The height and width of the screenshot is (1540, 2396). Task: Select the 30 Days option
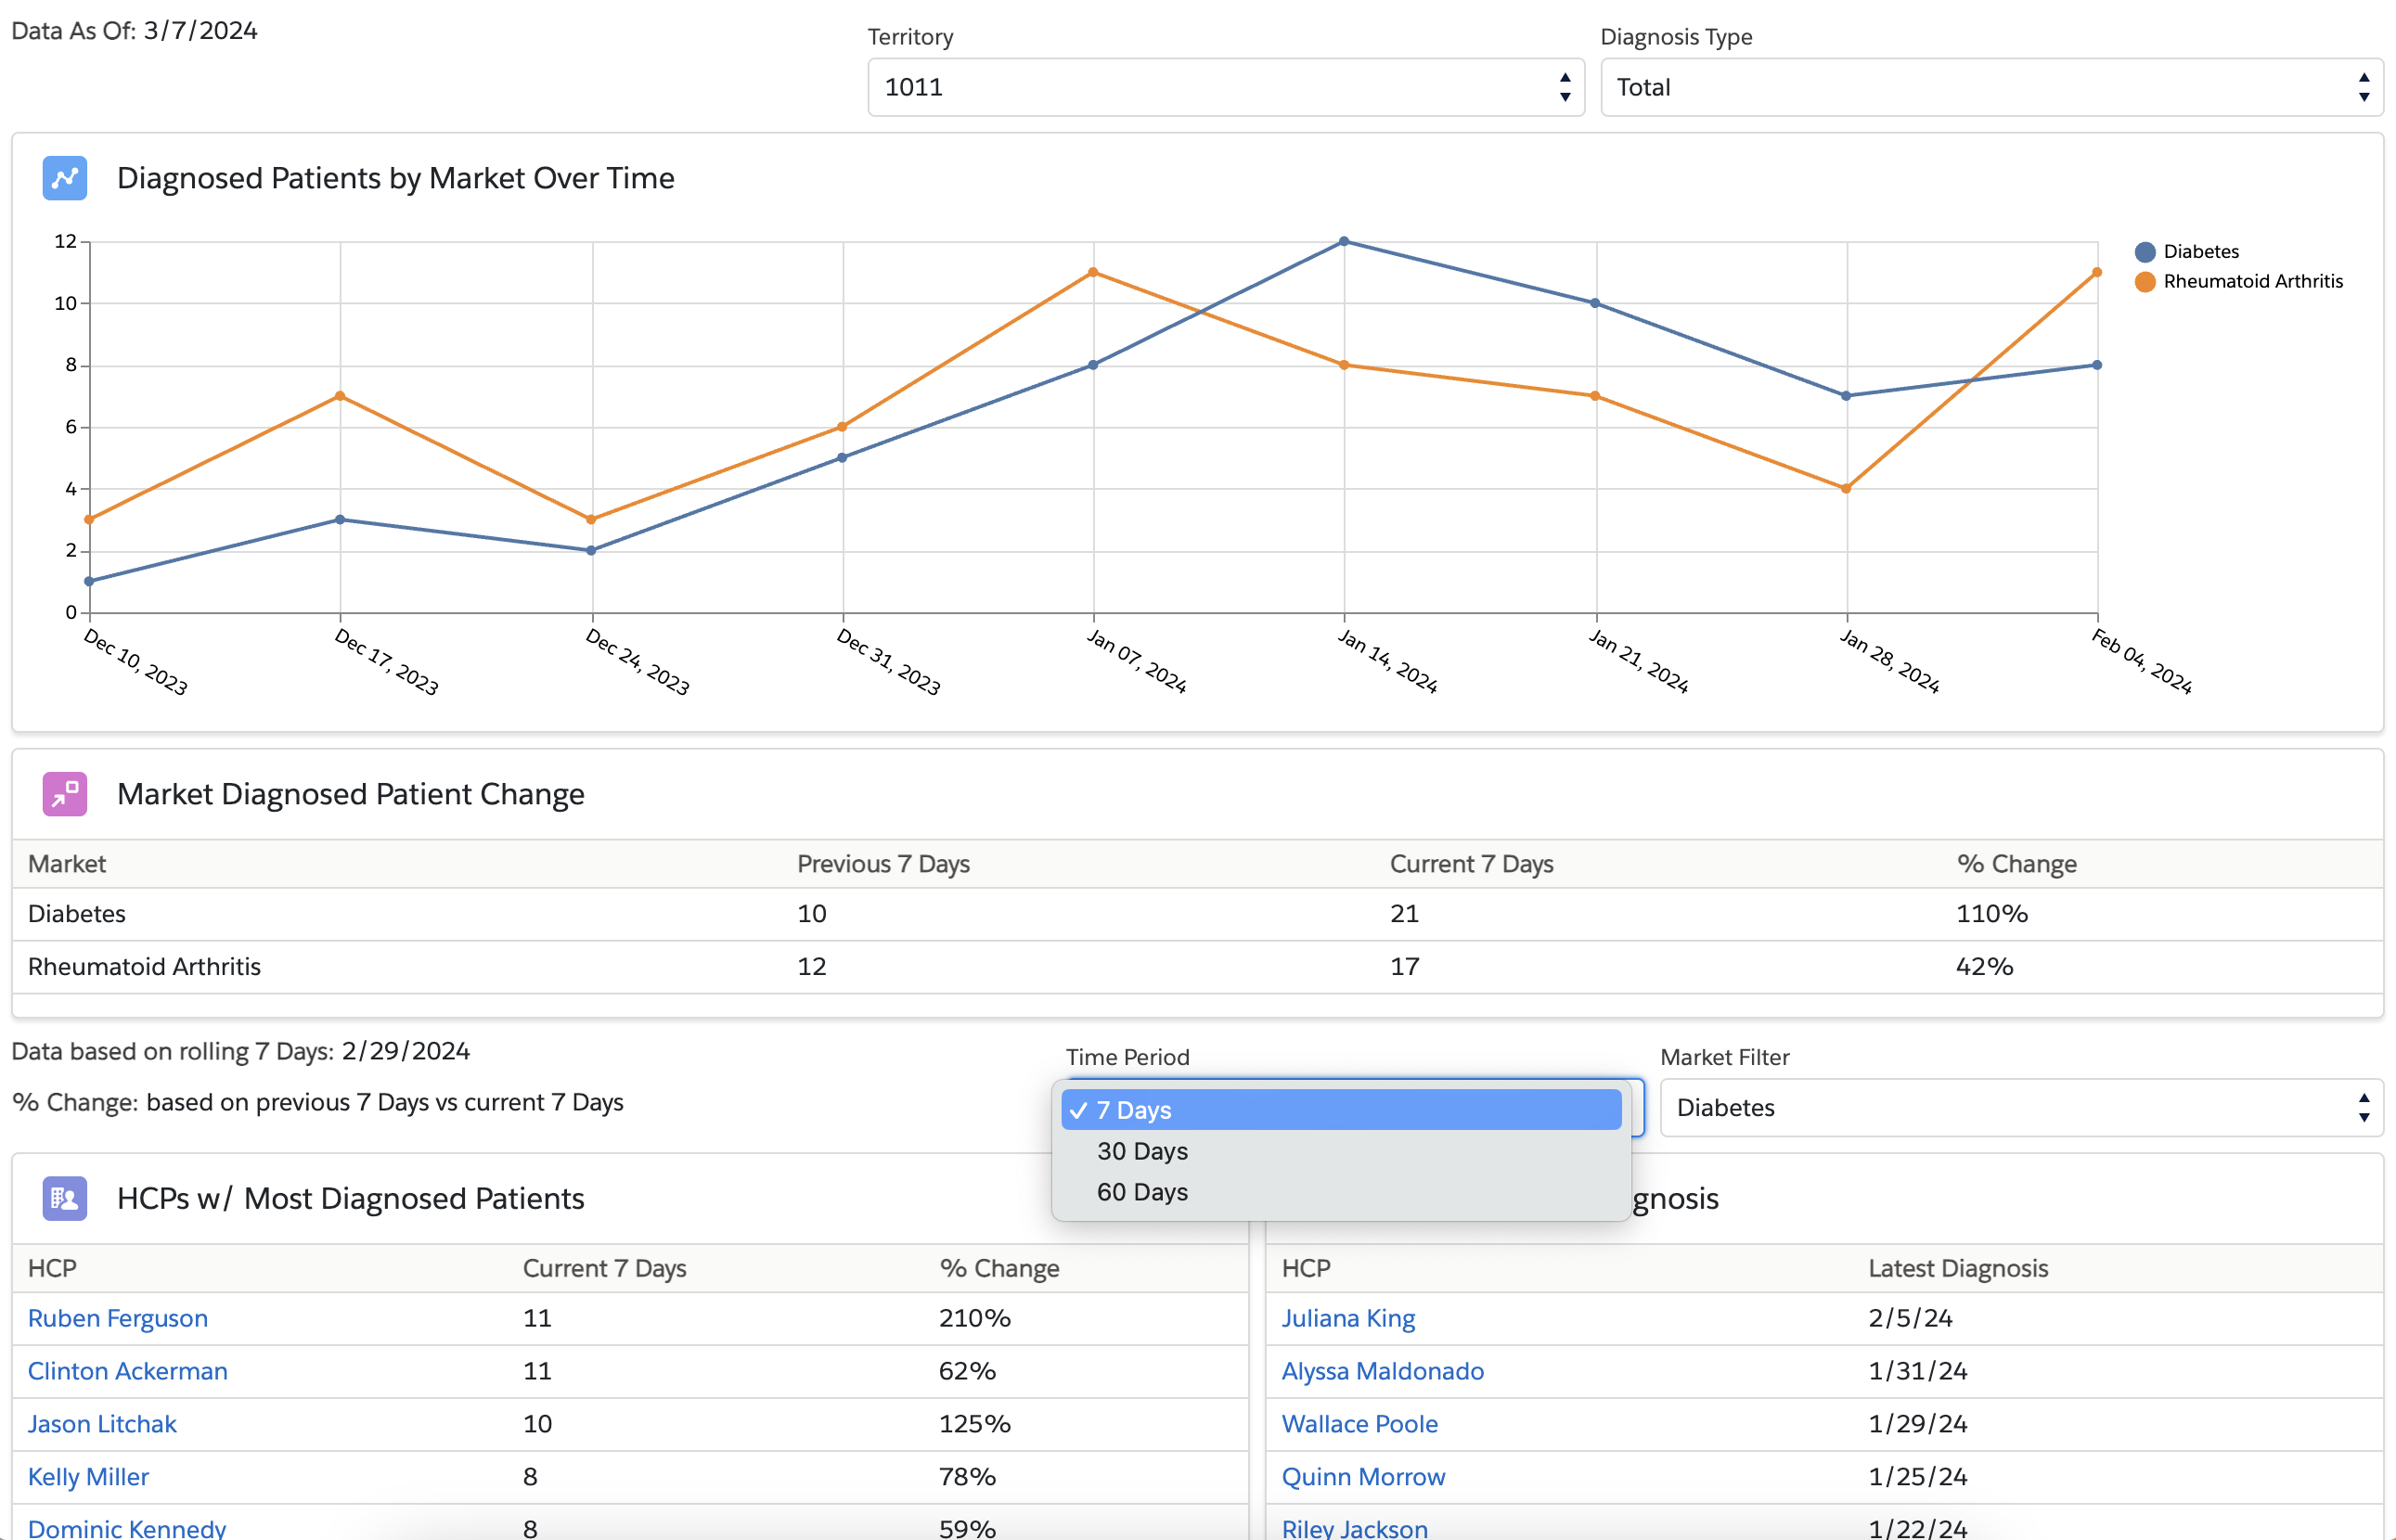(1142, 1151)
